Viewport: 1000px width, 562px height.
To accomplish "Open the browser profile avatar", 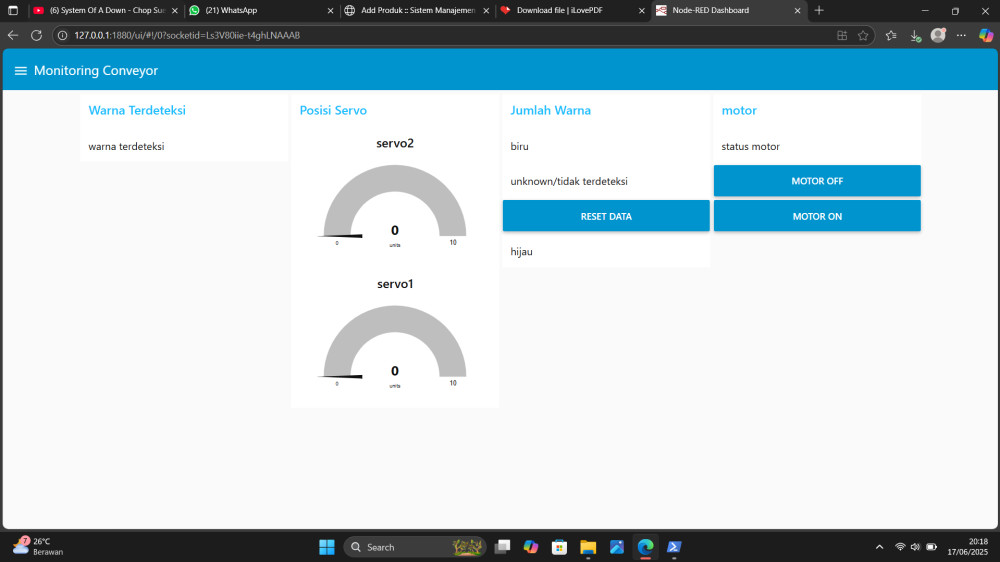I will tap(938, 35).
